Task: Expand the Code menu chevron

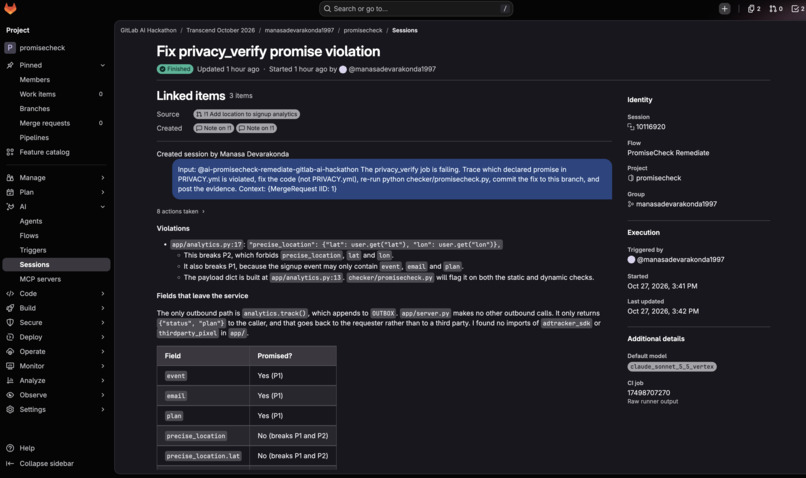Action: pyautogui.click(x=102, y=293)
